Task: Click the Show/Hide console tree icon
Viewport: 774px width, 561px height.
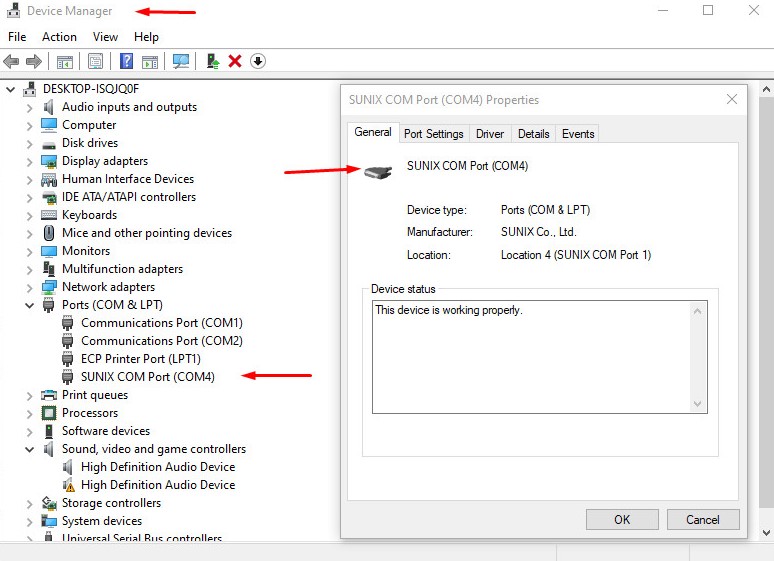Action: [65, 62]
